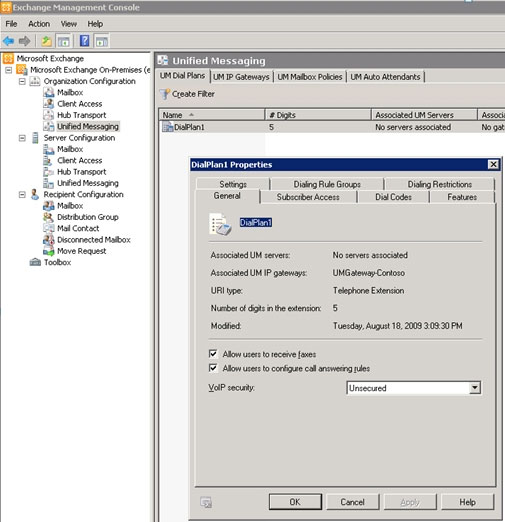Click the Forward arrow toolbar icon
Screen dimensions: 505x522
click(x=24, y=41)
